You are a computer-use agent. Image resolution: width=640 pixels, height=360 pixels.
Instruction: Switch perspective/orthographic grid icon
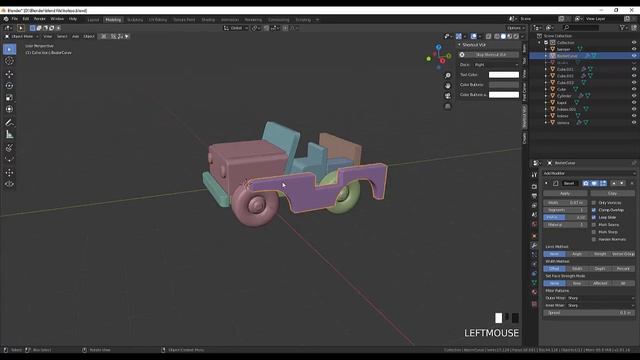click(448, 106)
